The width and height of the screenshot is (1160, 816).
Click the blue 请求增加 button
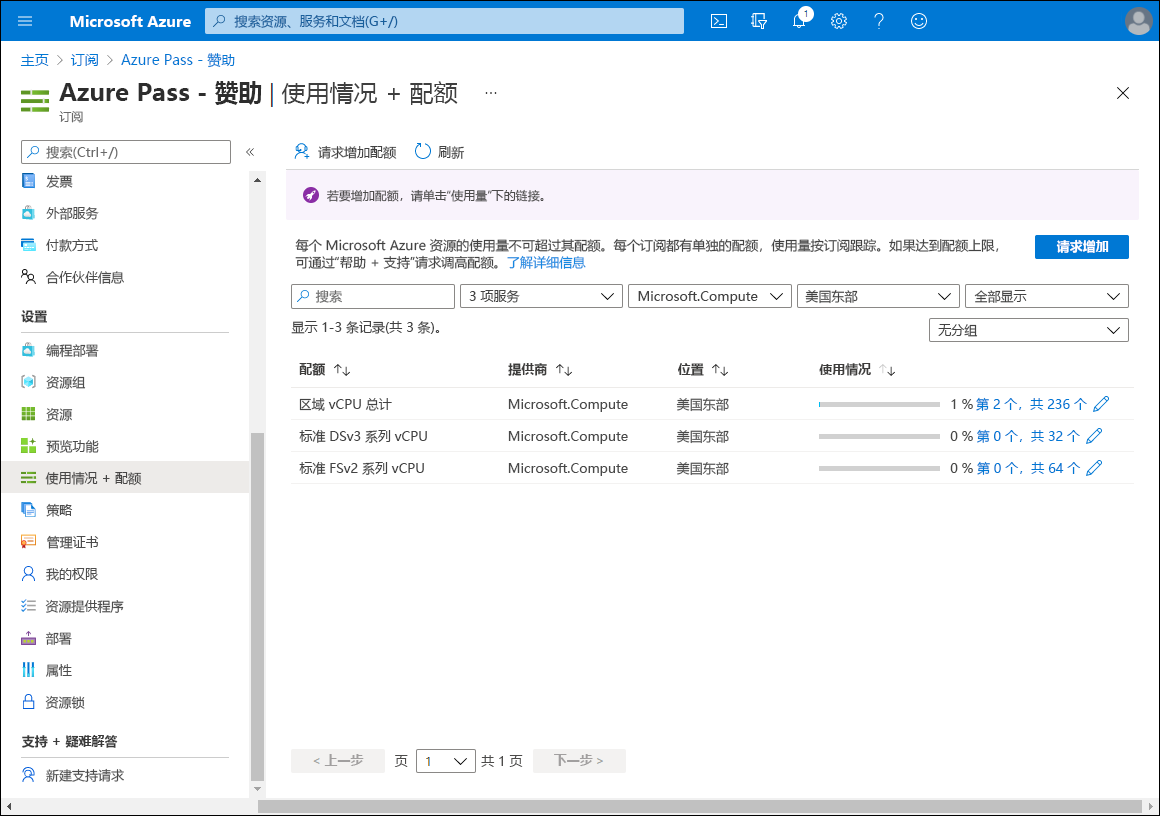(x=1082, y=246)
